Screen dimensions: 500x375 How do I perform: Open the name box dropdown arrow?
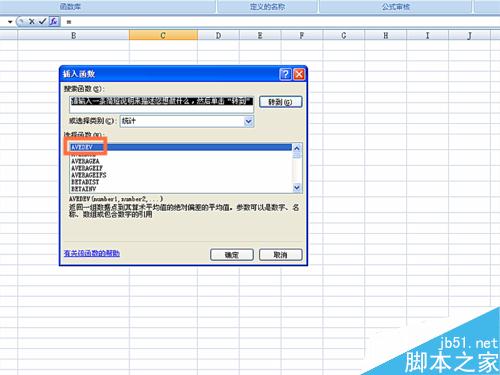tap(10, 22)
